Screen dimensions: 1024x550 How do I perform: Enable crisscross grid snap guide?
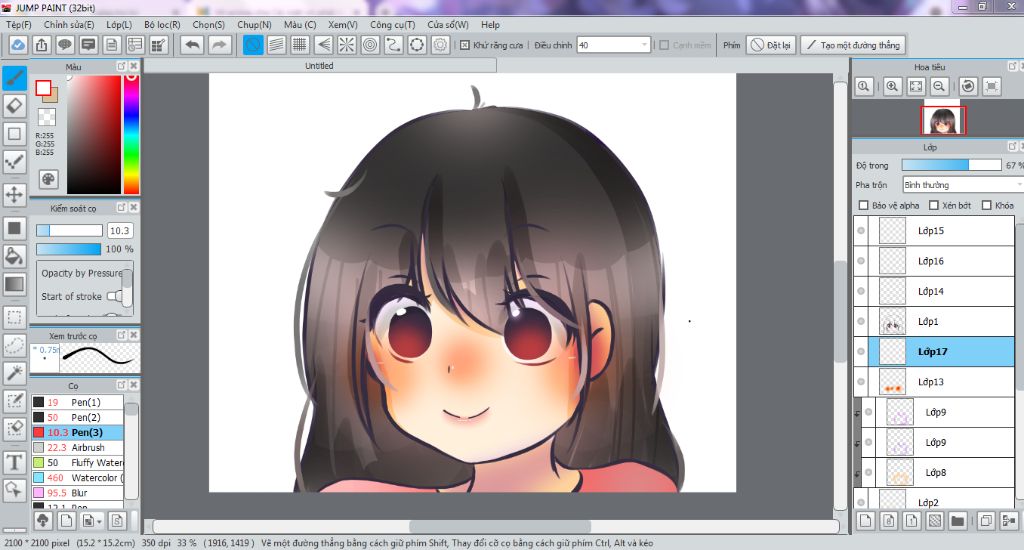tap(300, 45)
